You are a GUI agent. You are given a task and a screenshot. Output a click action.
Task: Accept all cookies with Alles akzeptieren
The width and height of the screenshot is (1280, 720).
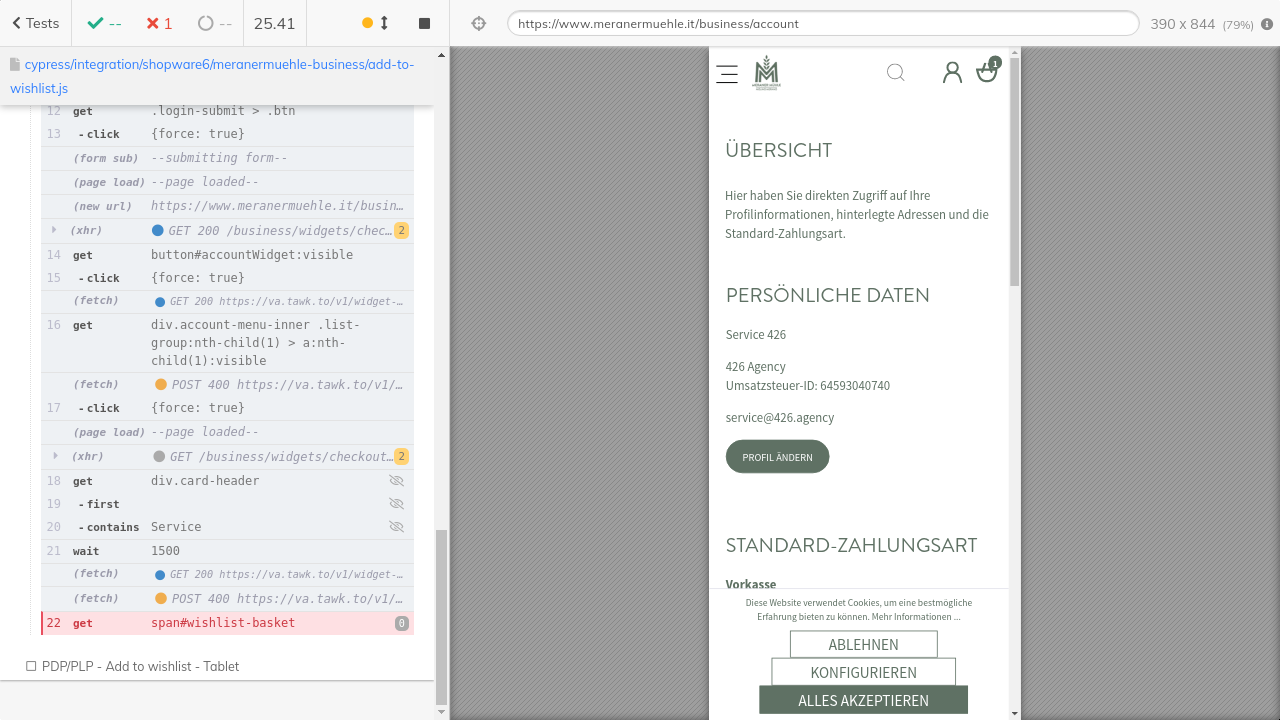pyautogui.click(x=863, y=700)
